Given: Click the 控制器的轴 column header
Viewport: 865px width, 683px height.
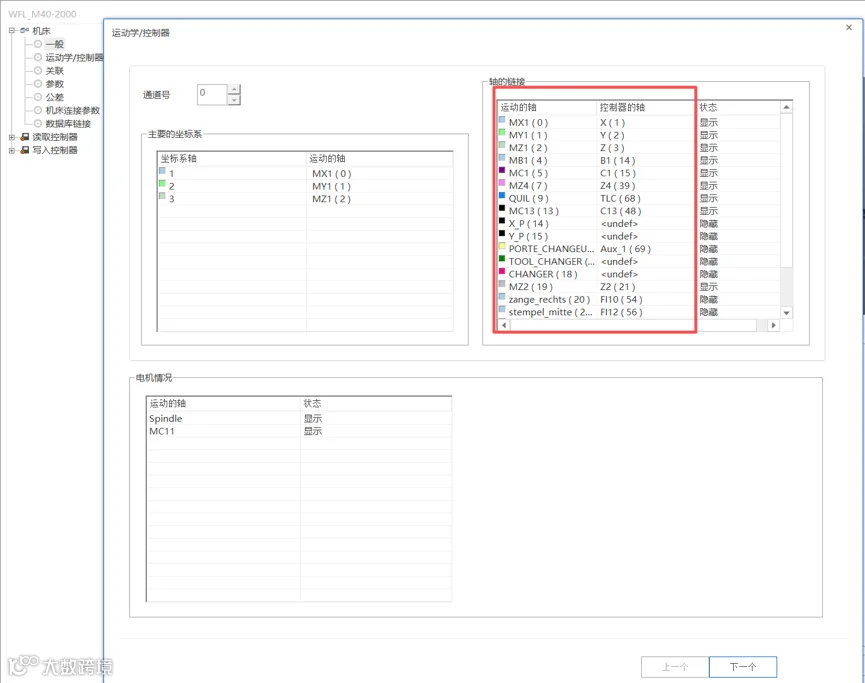Looking at the screenshot, I should pyautogui.click(x=645, y=107).
